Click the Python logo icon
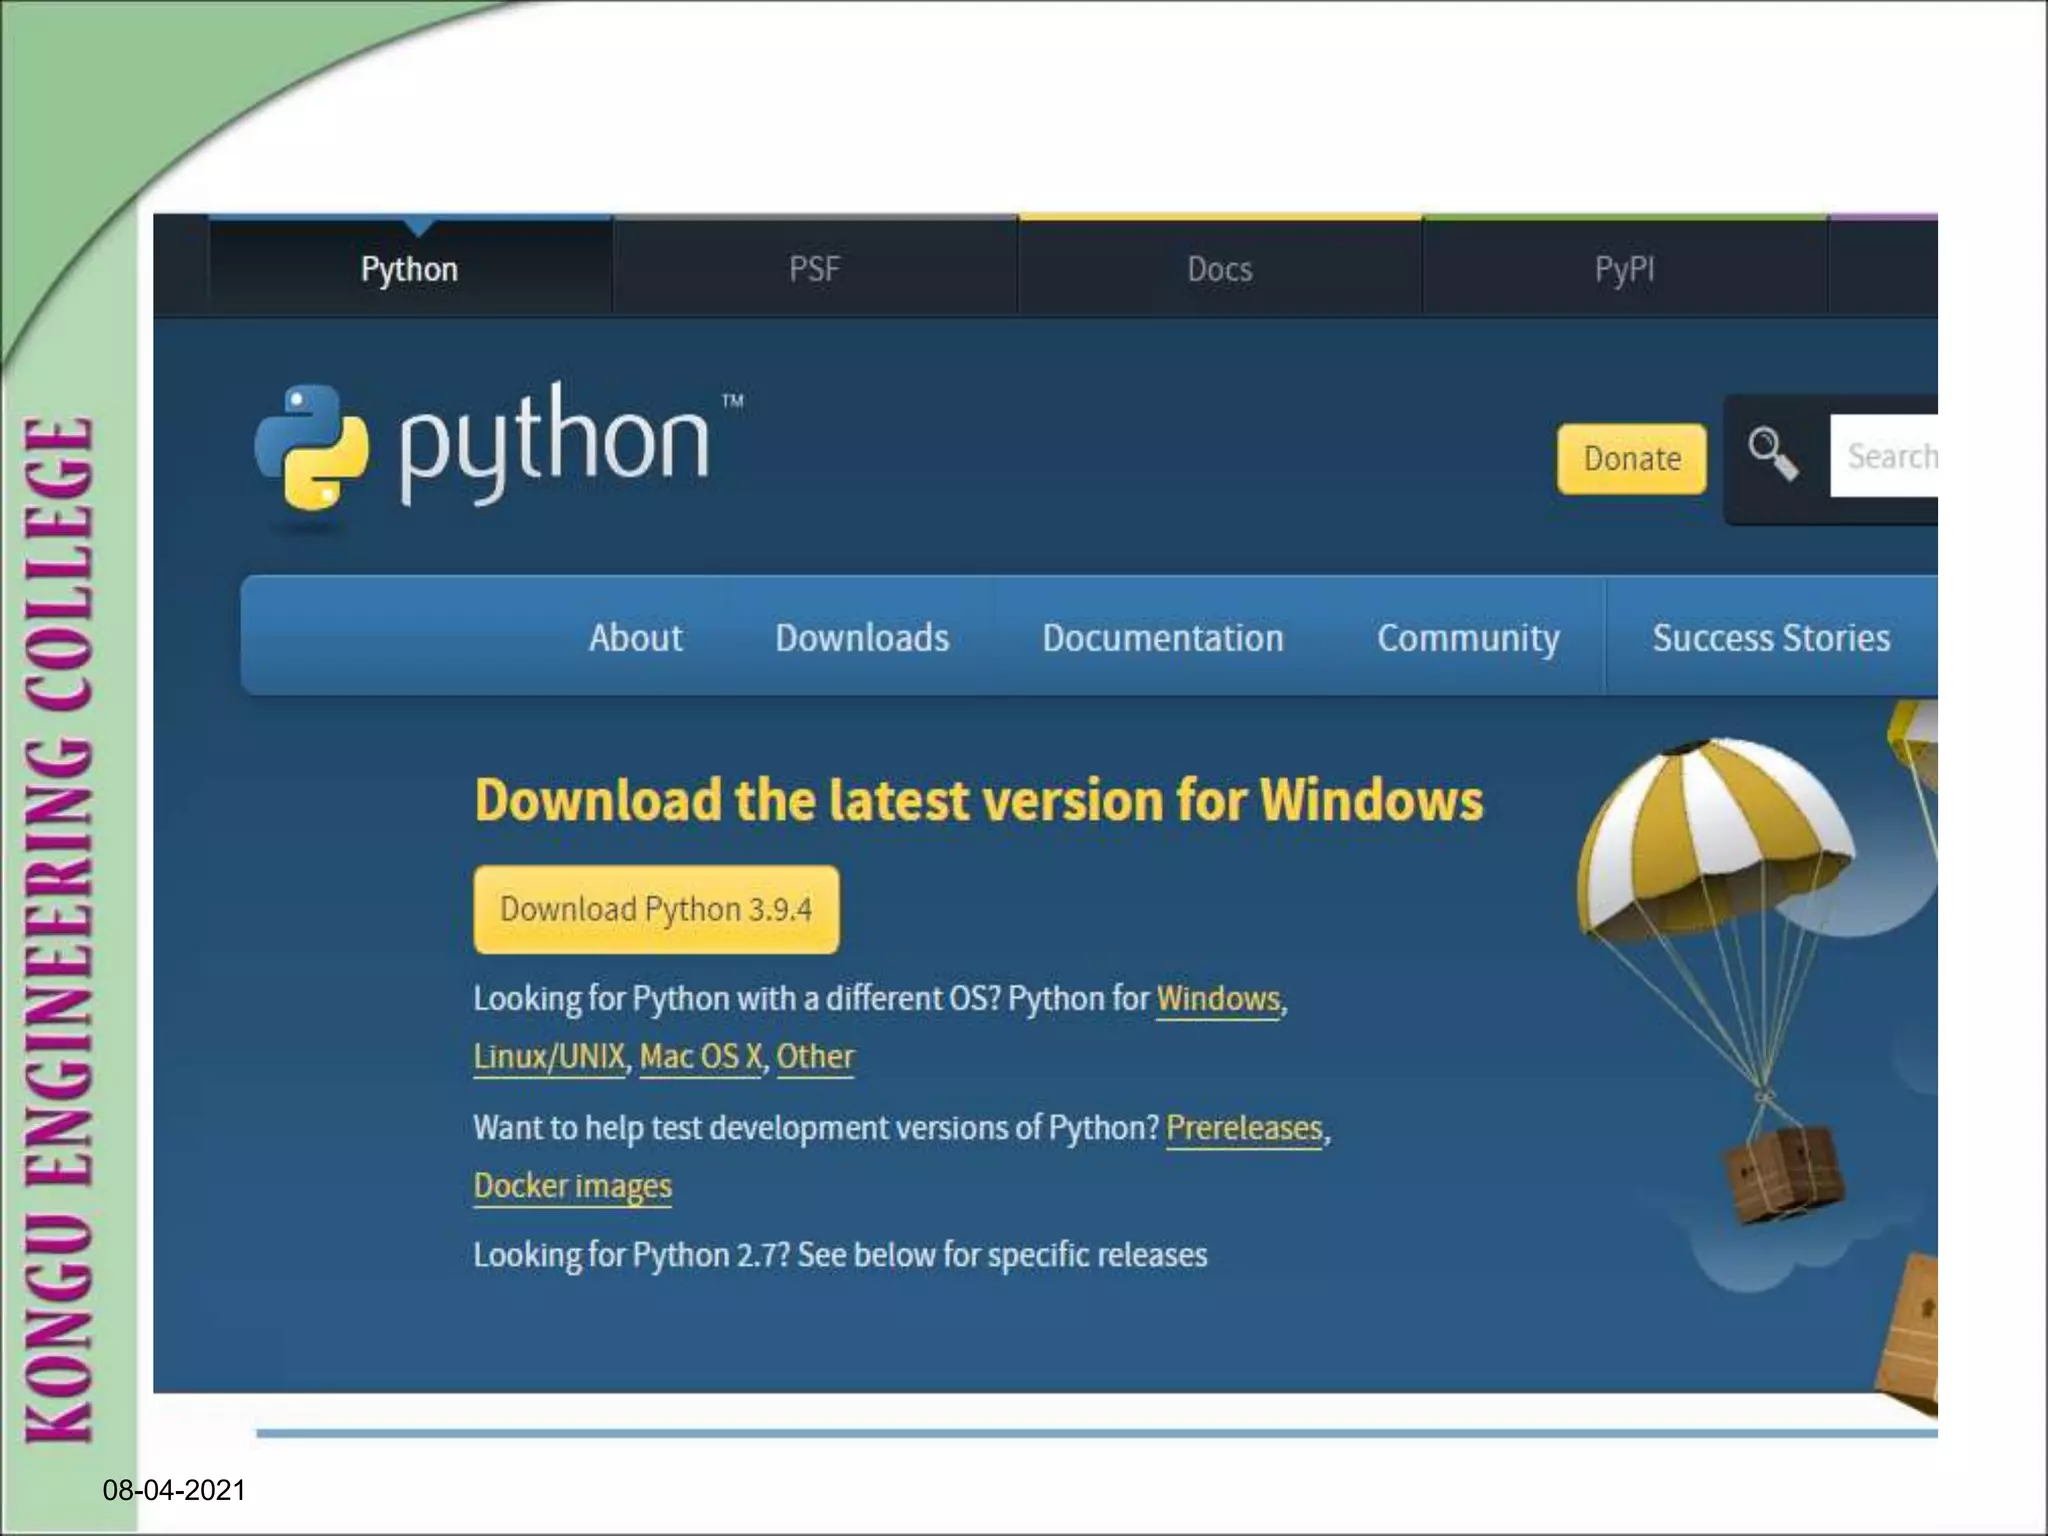 pos(311,448)
